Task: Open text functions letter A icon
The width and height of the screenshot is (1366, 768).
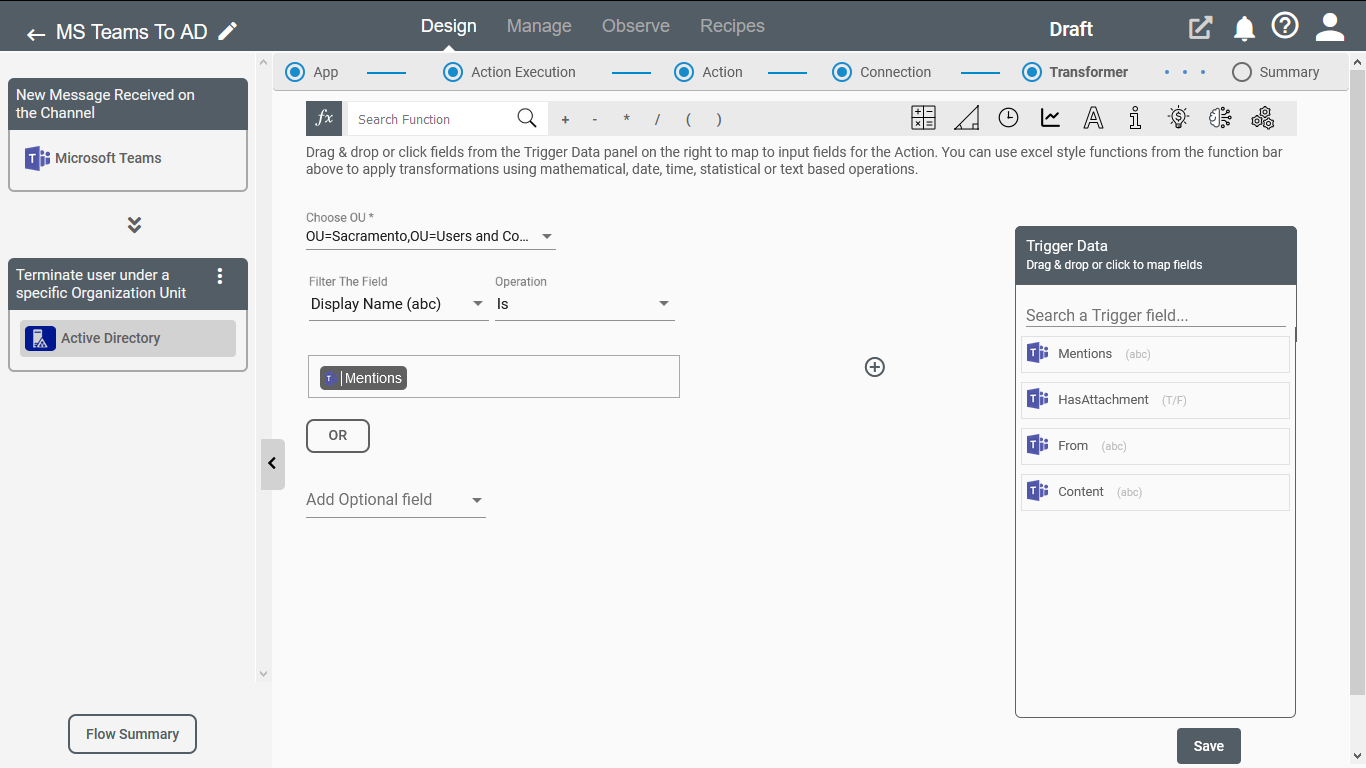Action: [1093, 118]
